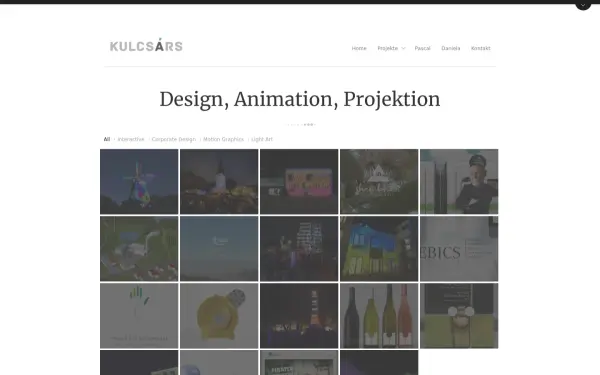Click the round dark chevron button at top right
Viewport: 600px width, 375px height.
(583, 5)
